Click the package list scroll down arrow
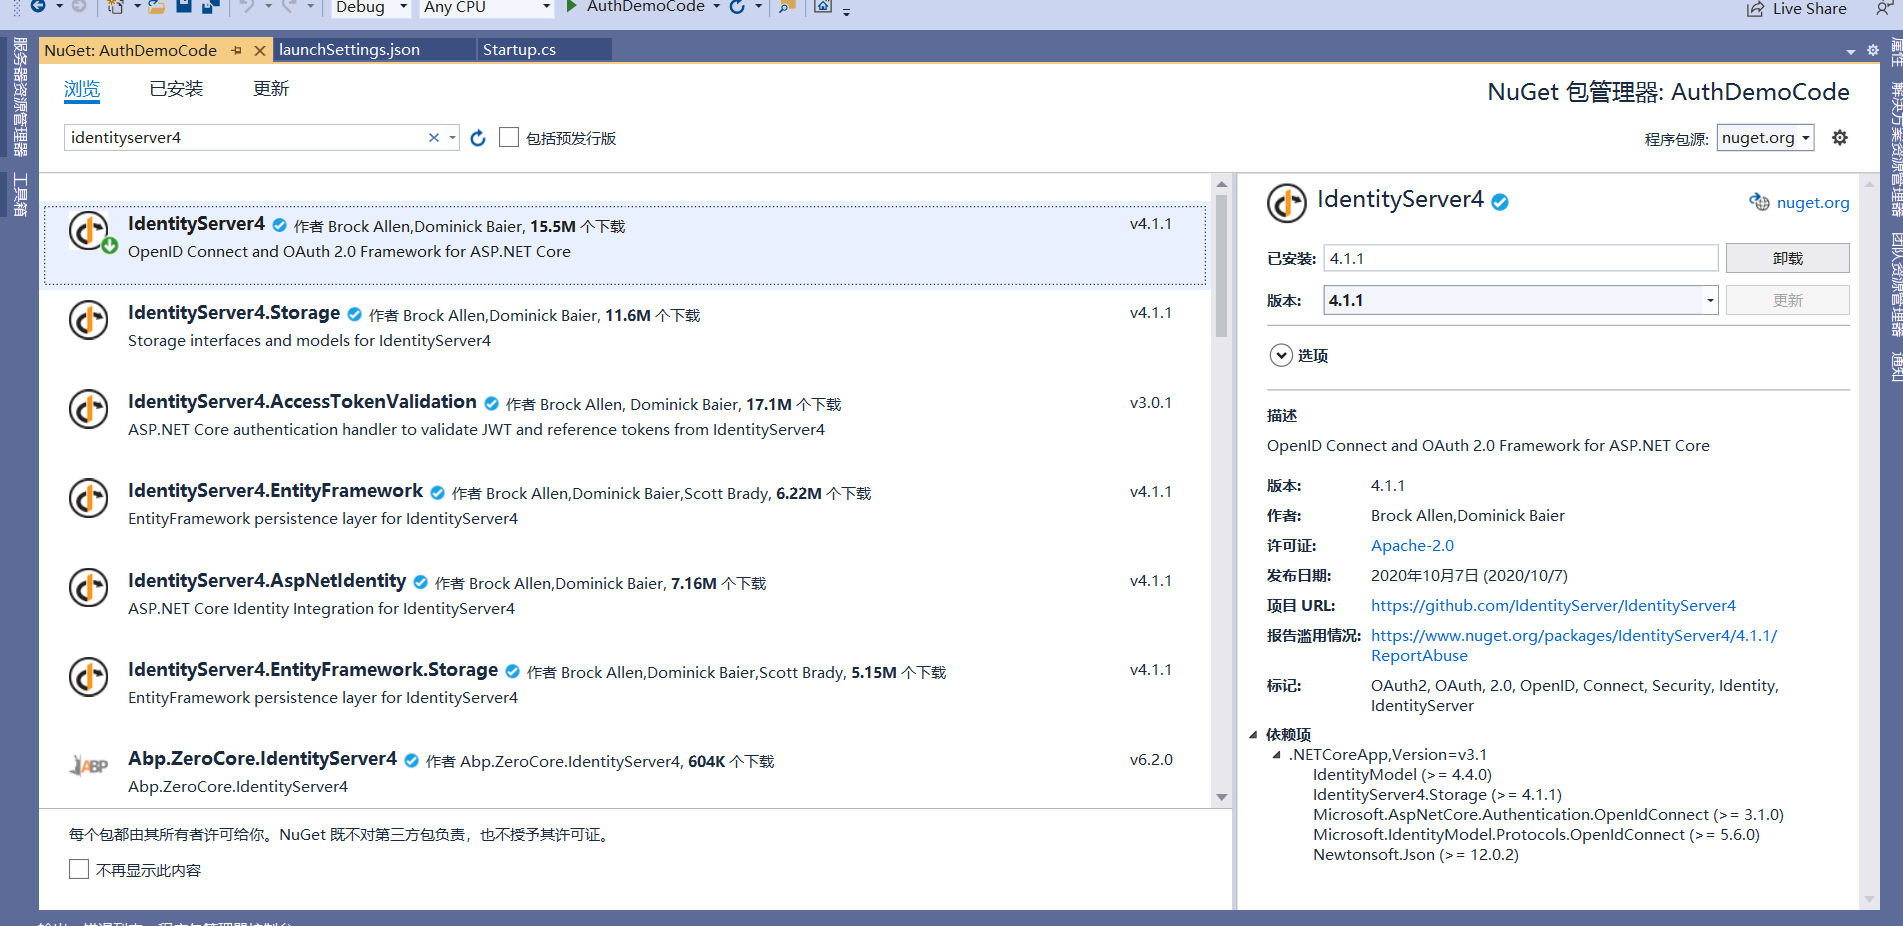 (x=1221, y=797)
